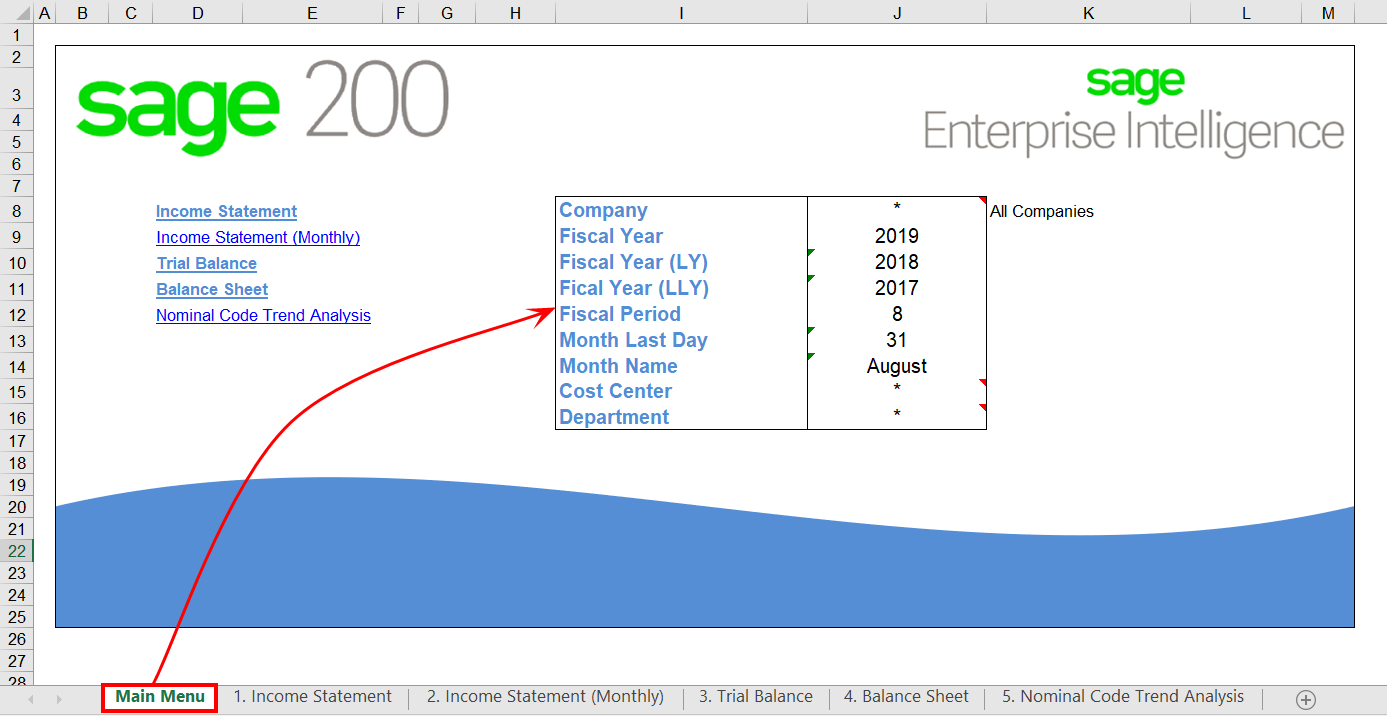Open the Balance Sheet hyperlink
This screenshot has height=716, width=1387.
(212, 290)
